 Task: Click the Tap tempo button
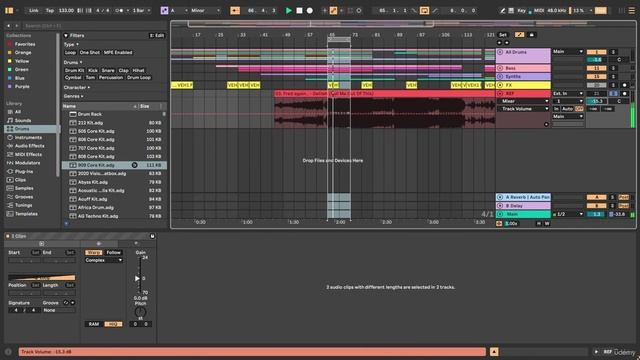(x=50, y=11)
